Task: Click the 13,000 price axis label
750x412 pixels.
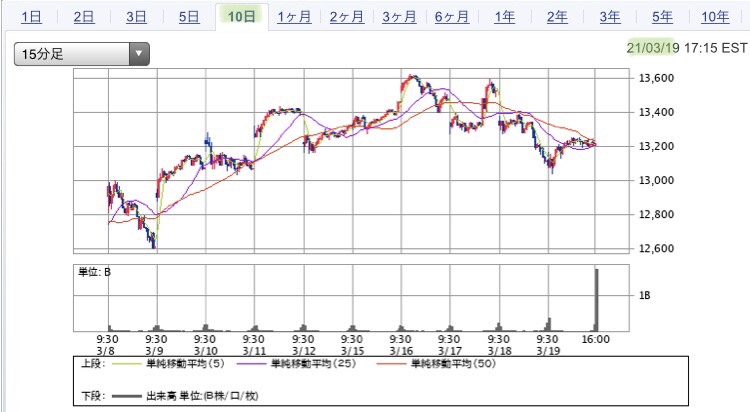Action: pos(656,180)
